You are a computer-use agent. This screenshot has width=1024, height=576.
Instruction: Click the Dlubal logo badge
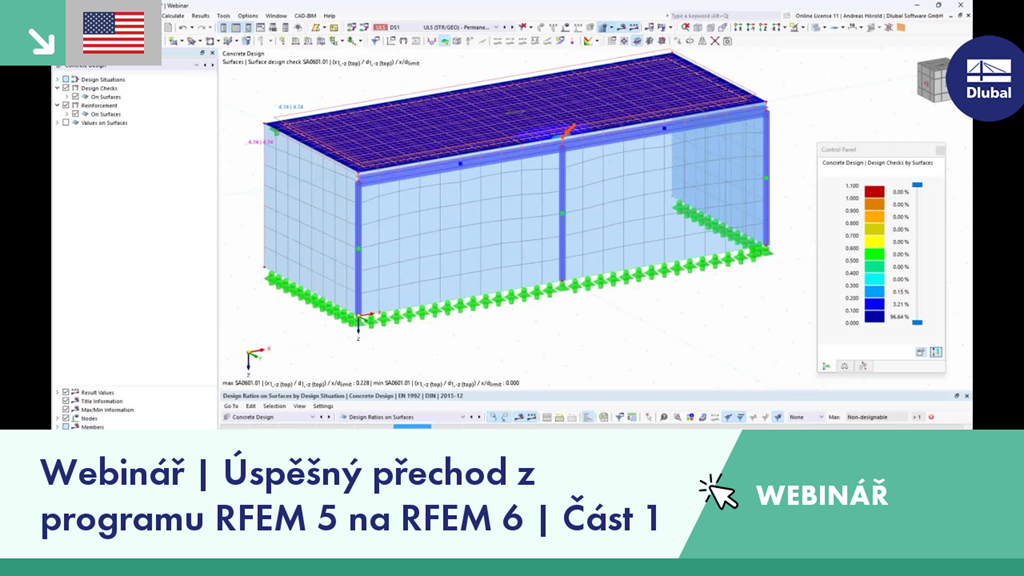987,78
